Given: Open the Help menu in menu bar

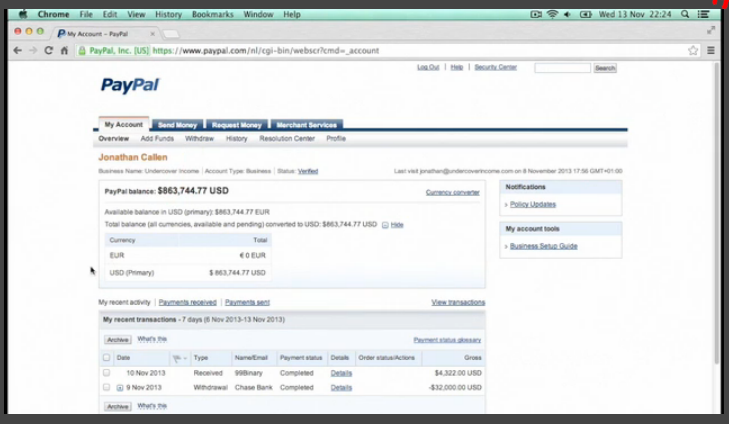Looking at the screenshot, I should [x=292, y=14].
